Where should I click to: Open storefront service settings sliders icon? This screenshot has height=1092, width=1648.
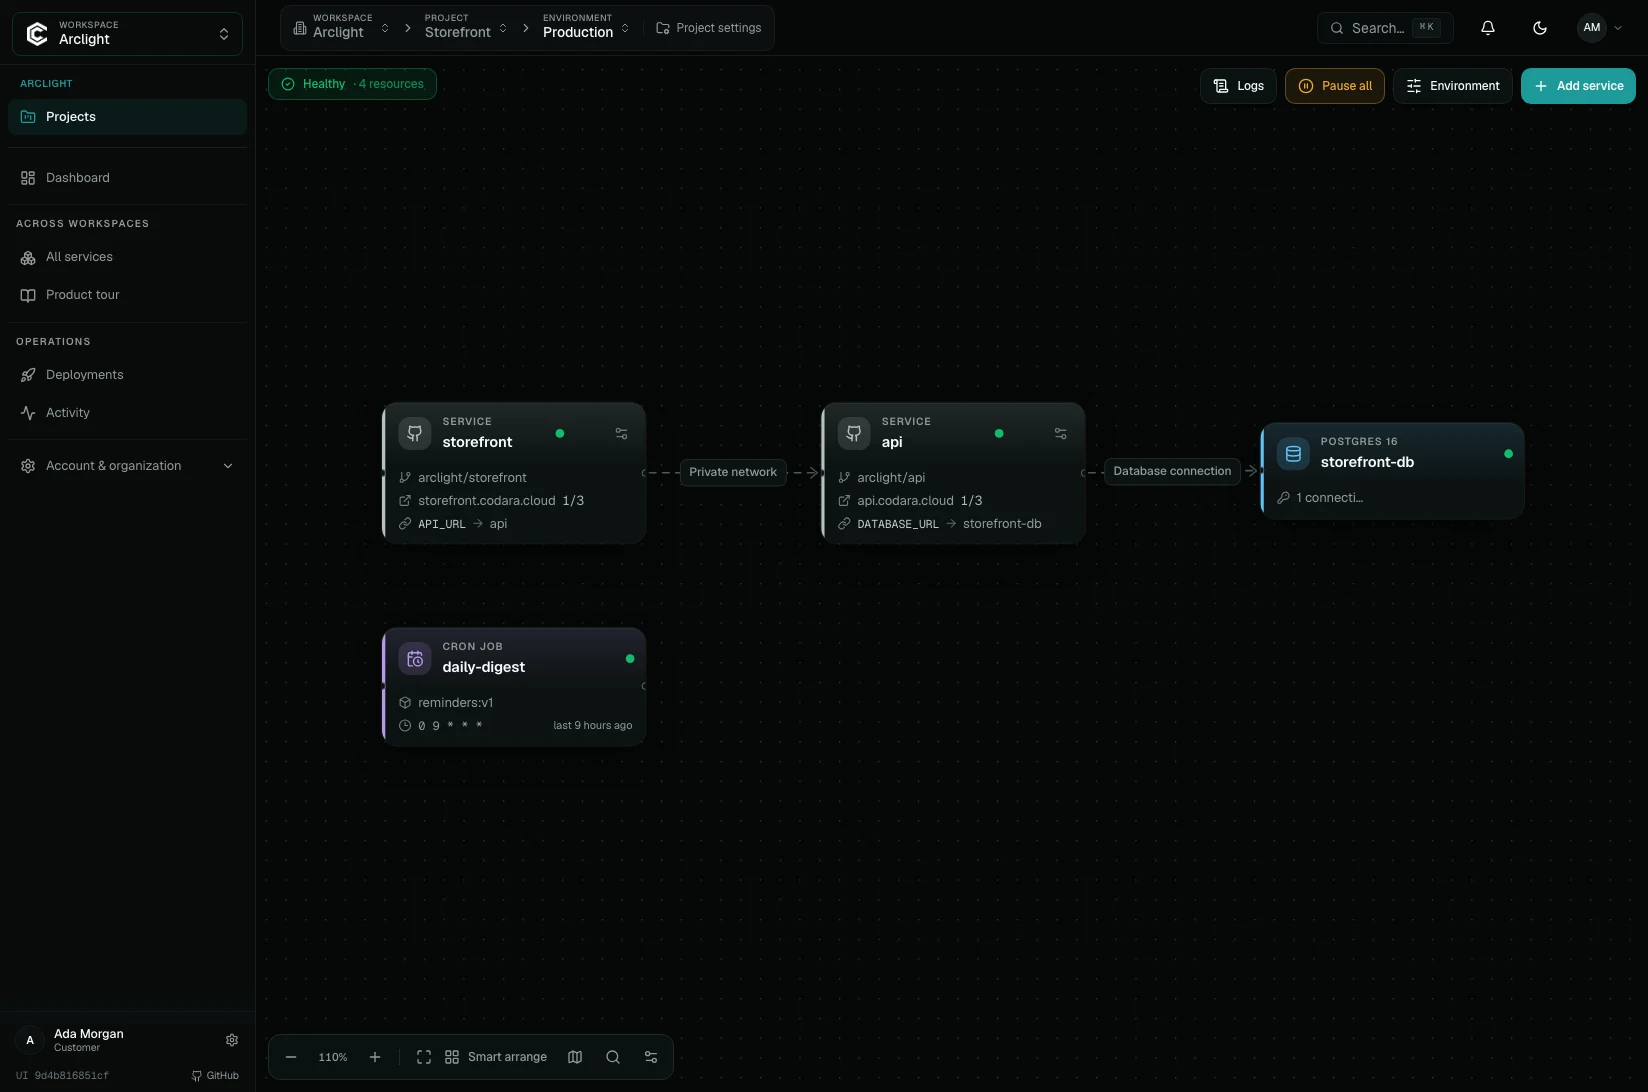point(621,434)
